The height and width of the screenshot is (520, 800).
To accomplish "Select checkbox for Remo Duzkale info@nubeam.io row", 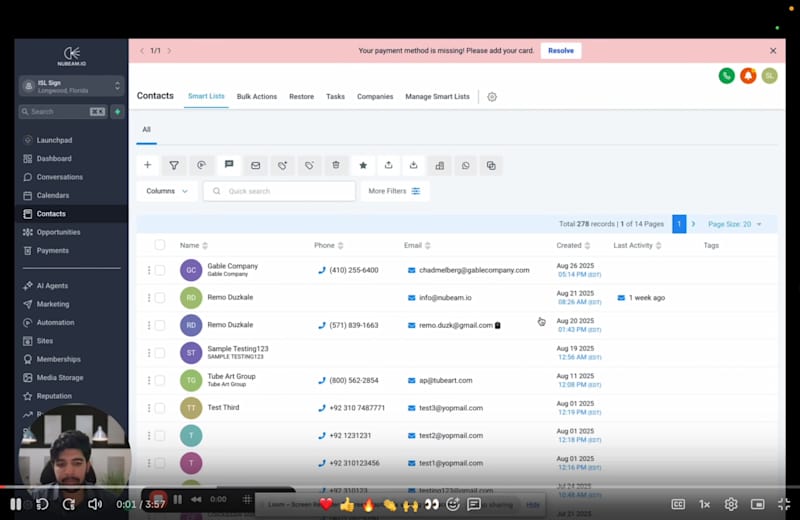I will tap(160, 298).
